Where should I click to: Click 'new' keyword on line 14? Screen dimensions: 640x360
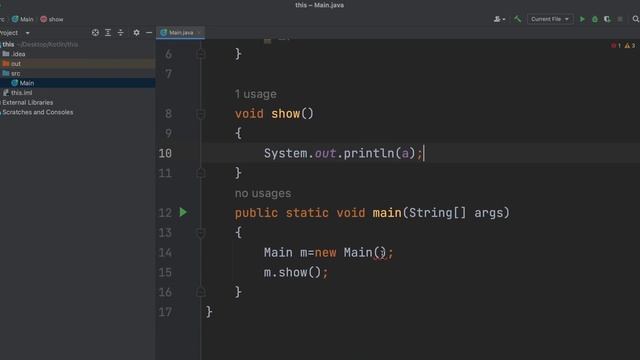[x=325, y=253]
